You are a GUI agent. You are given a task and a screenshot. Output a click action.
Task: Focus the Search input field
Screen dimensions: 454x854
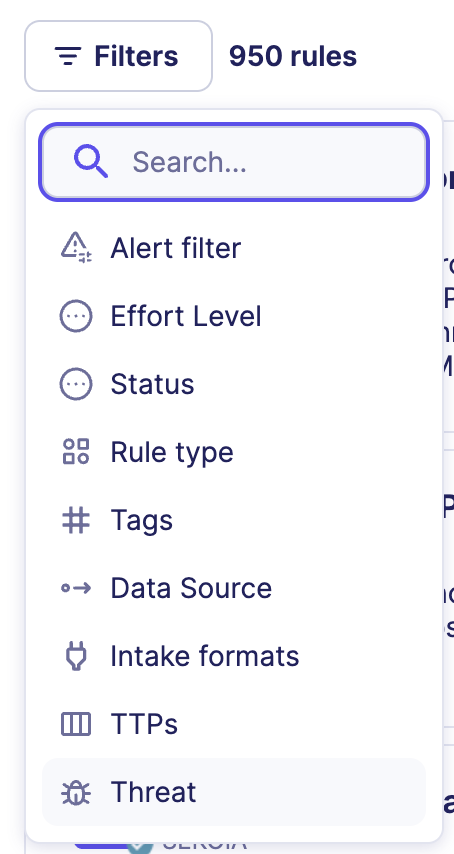pos(234,162)
